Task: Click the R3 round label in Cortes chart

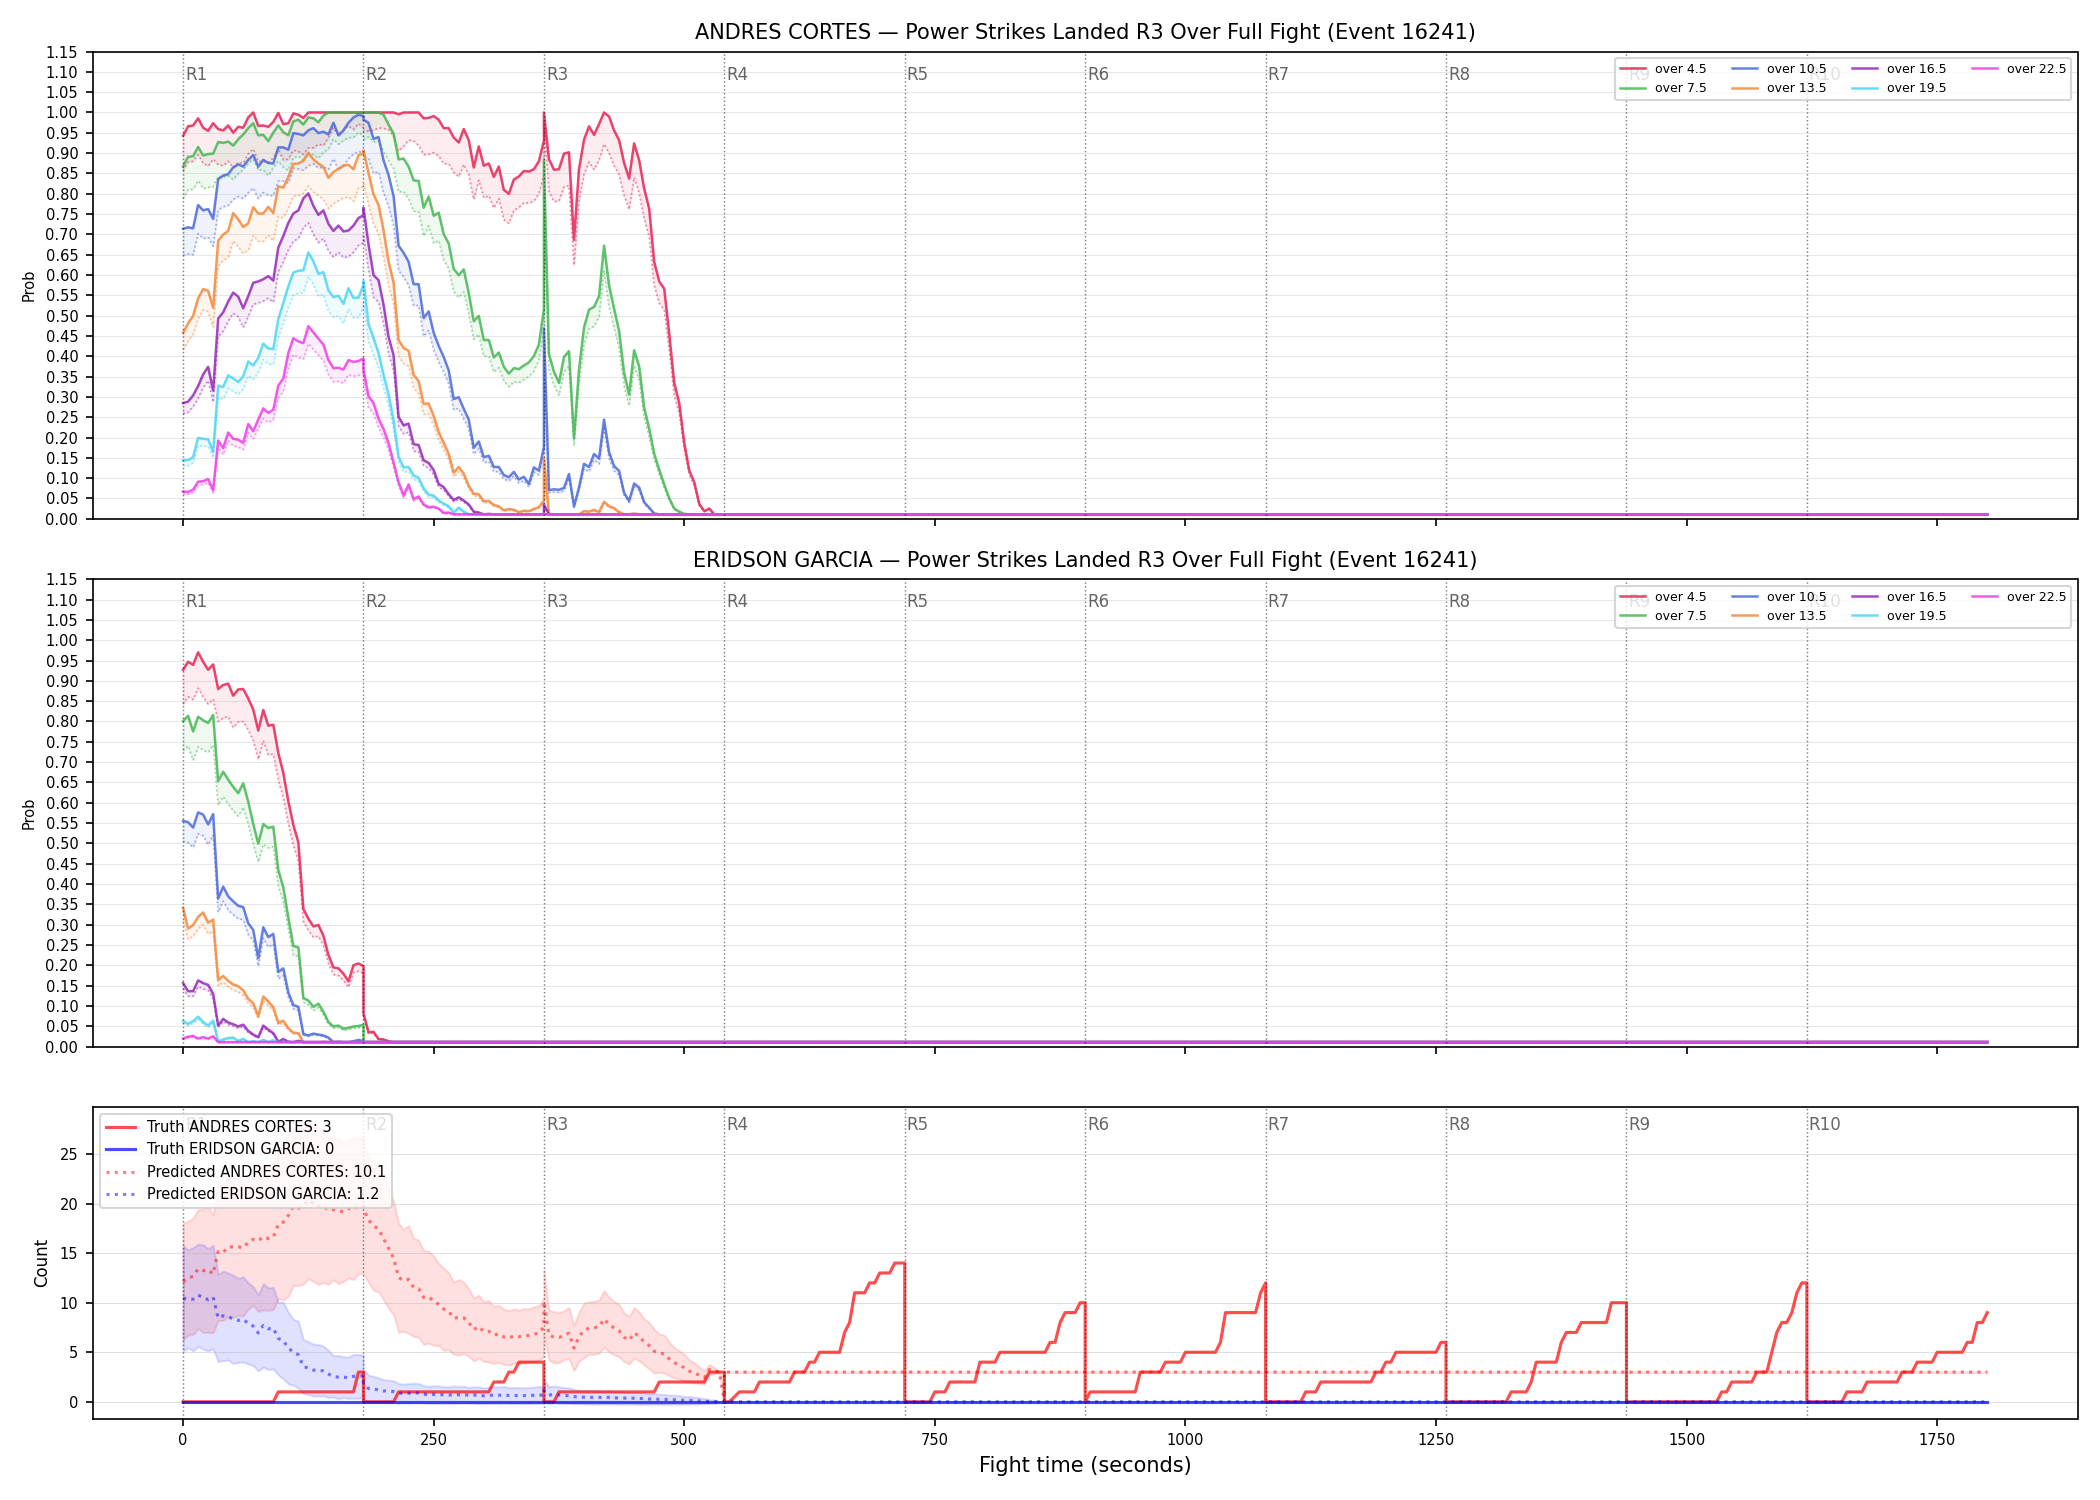Action: [x=557, y=74]
